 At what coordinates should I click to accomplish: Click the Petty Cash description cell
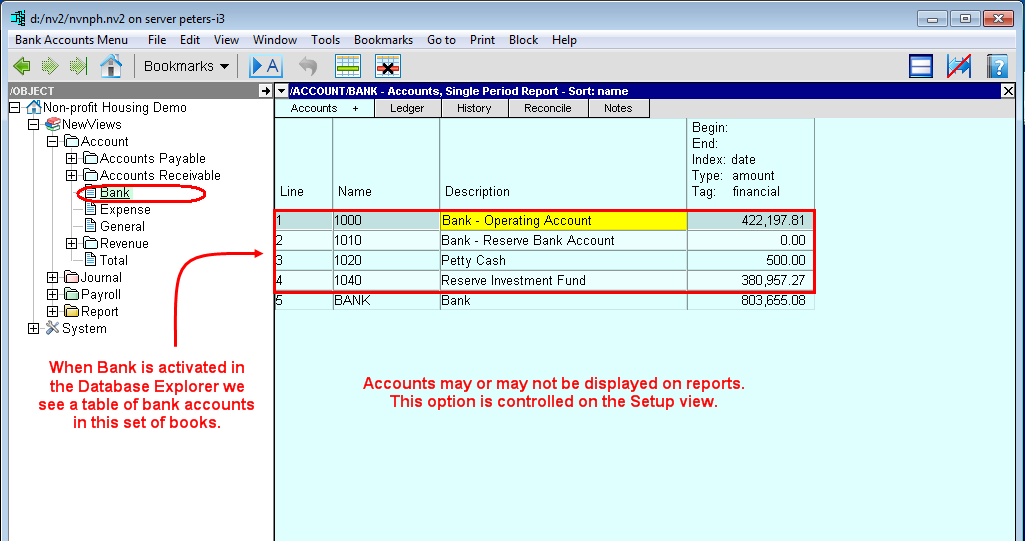[563, 260]
